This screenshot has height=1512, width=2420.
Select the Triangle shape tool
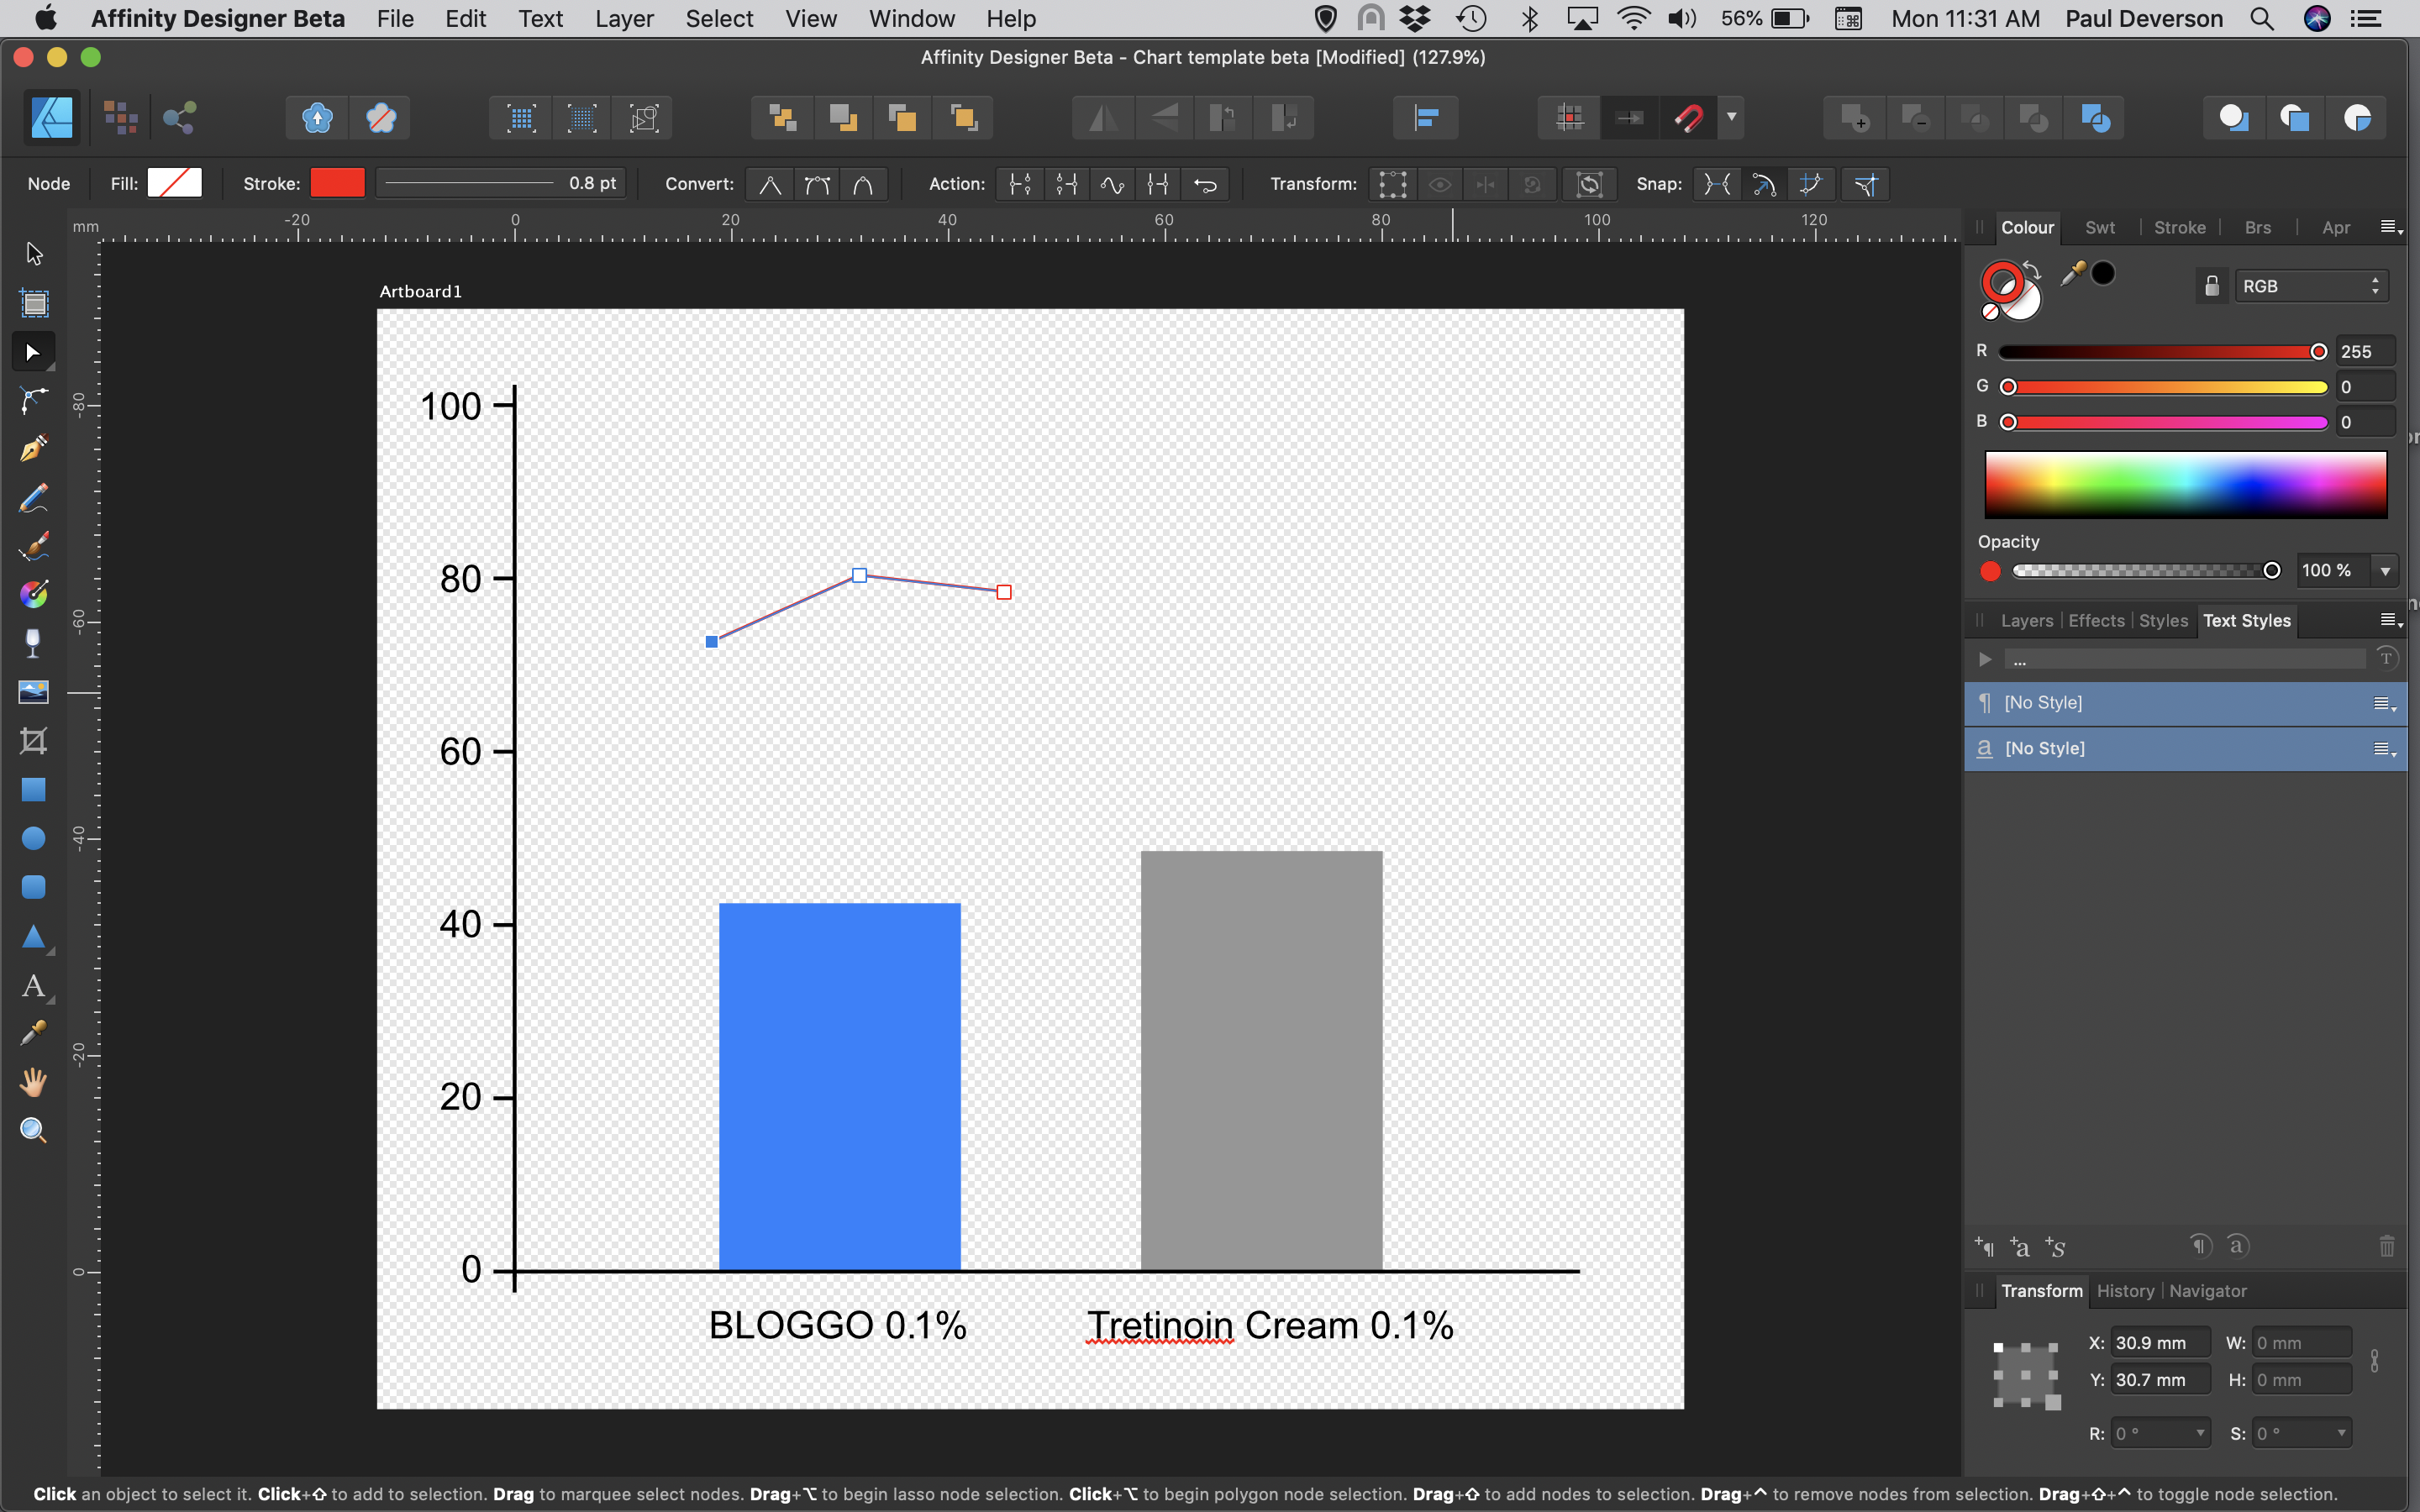pos(34,936)
